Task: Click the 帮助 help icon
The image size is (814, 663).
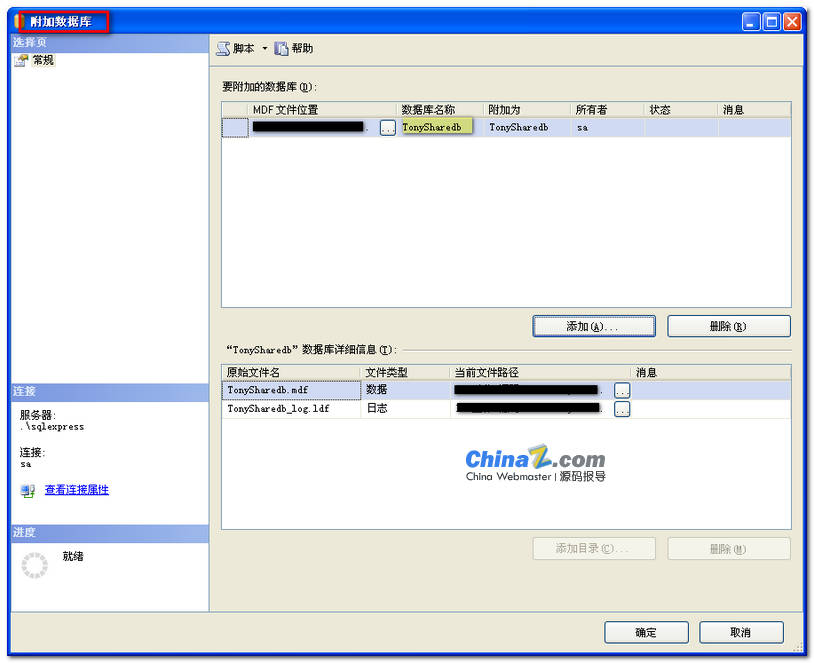Action: pyautogui.click(x=281, y=49)
